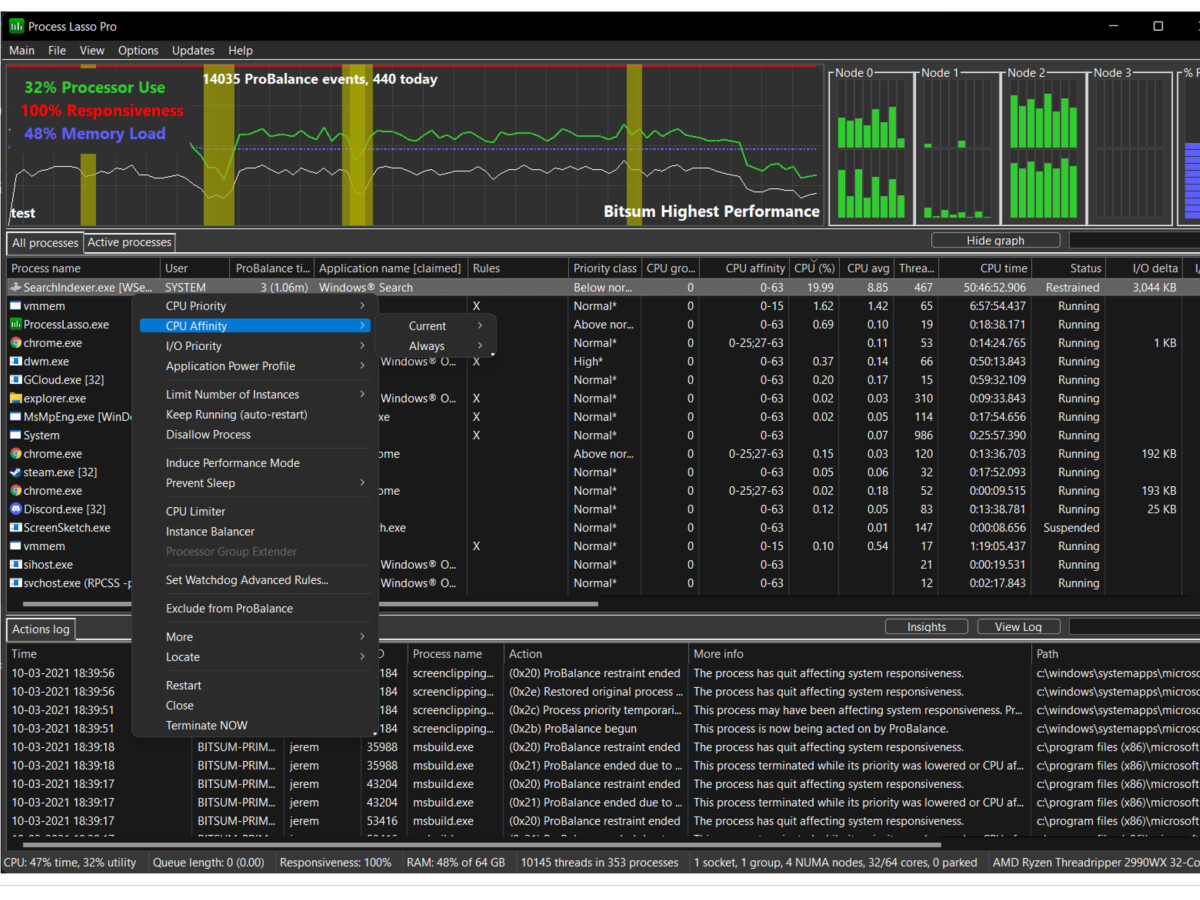Click the Process Lasso title bar icon
Screen dimensions: 1200x900
tap(16, 26)
